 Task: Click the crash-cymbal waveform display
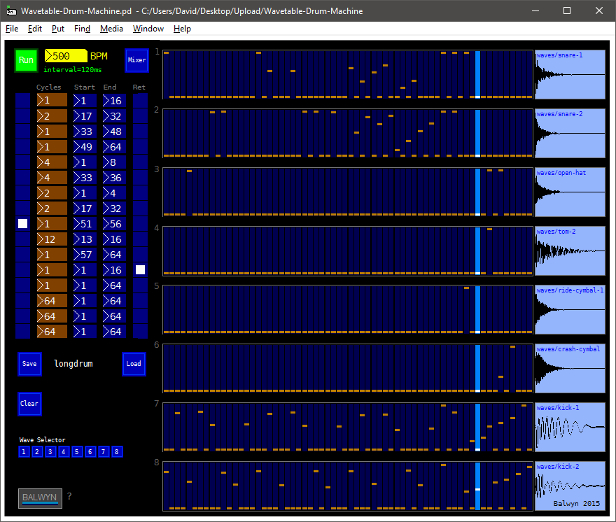coord(570,368)
